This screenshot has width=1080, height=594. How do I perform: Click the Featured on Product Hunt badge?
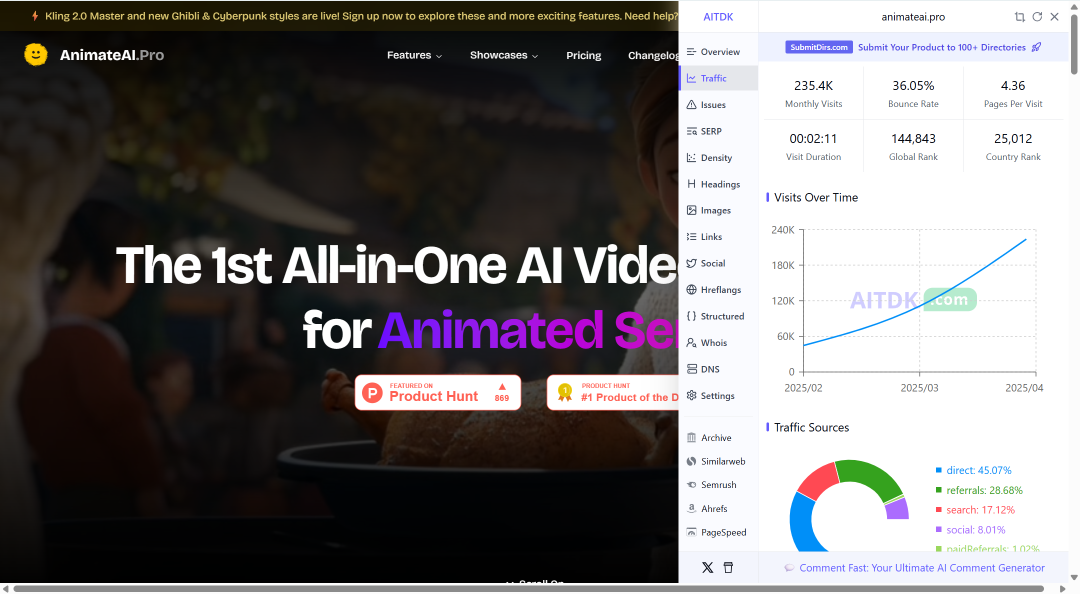[438, 393]
